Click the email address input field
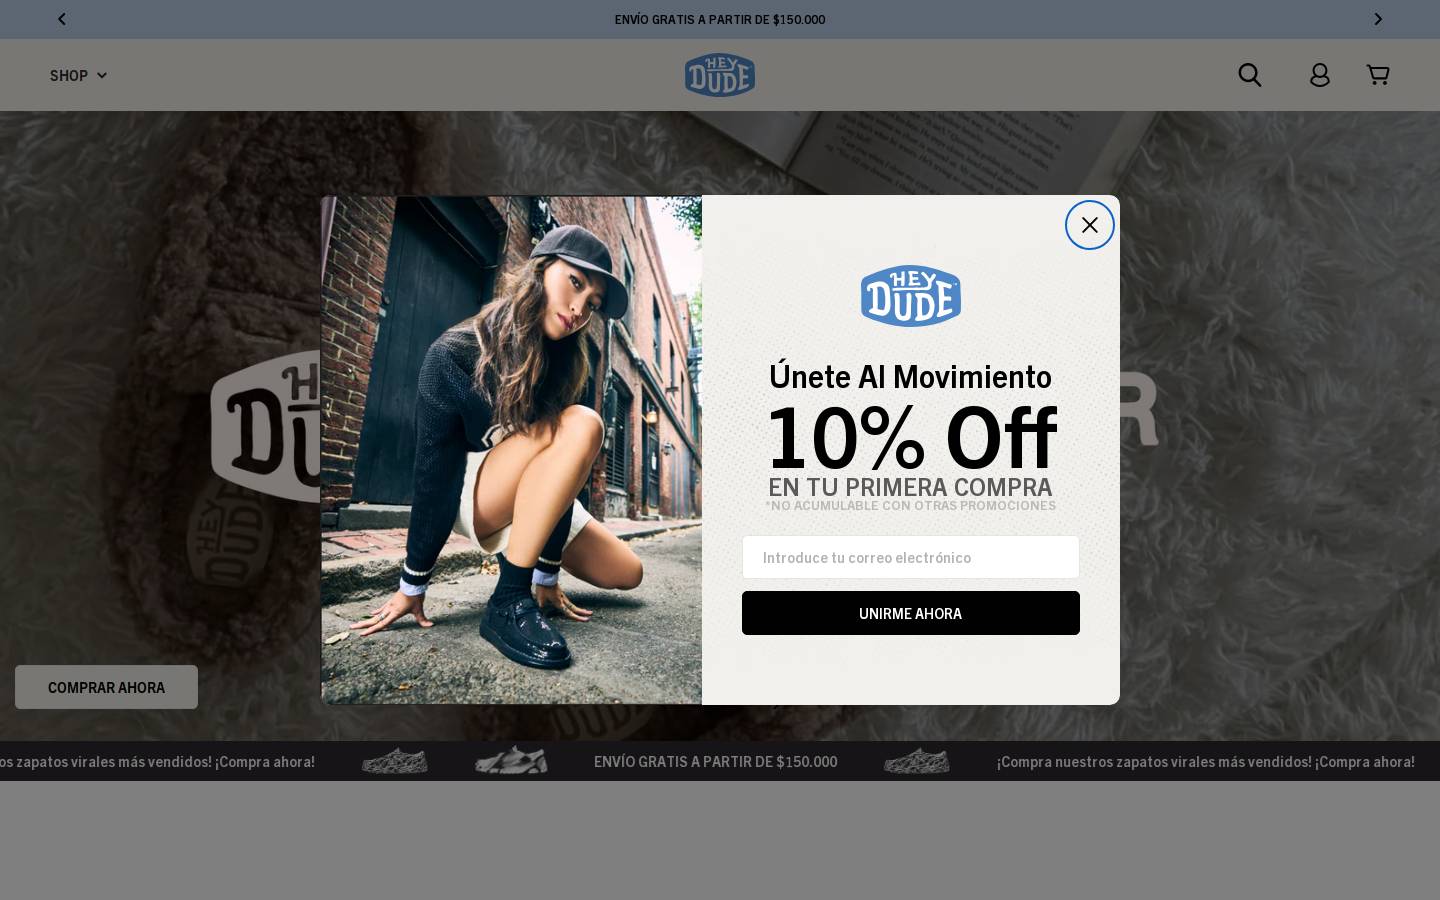 pyautogui.click(x=911, y=557)
